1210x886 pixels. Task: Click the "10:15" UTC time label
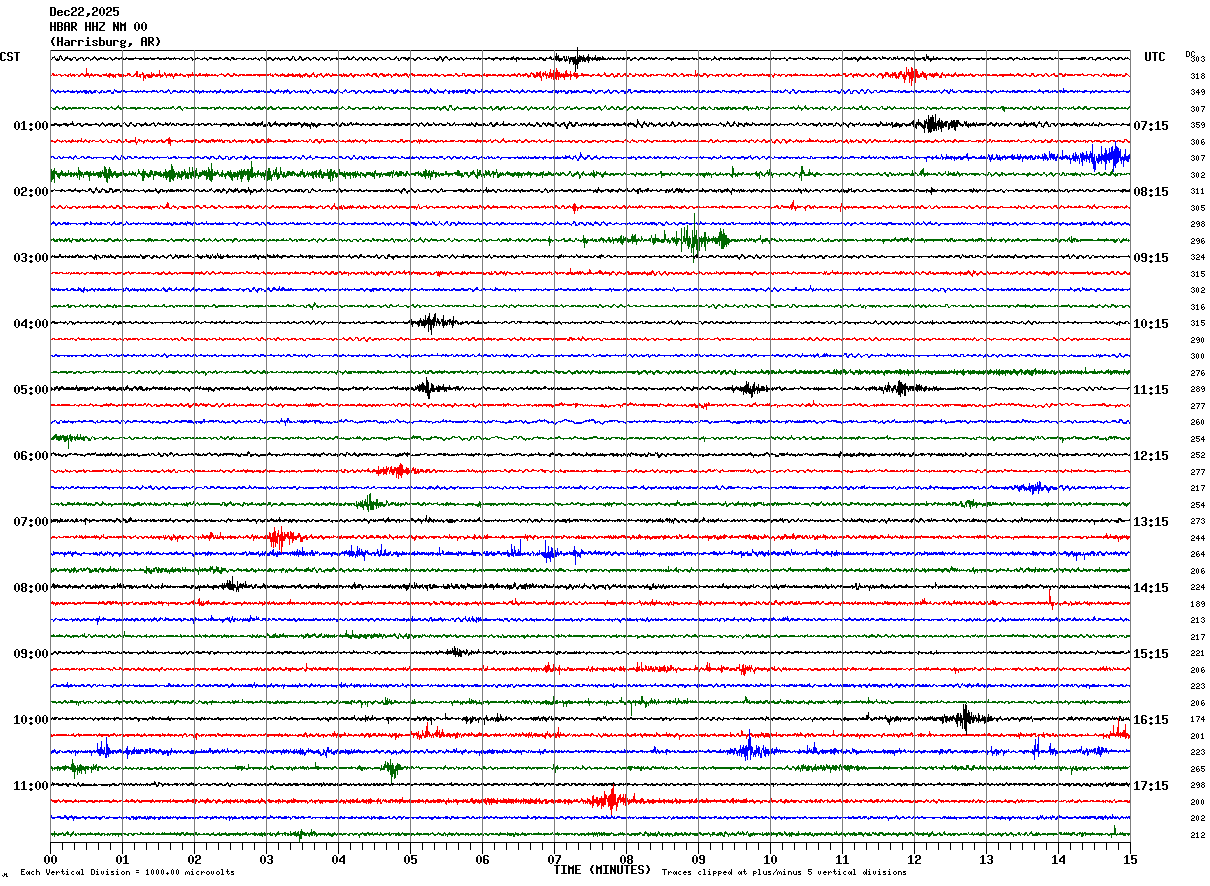1152,324
